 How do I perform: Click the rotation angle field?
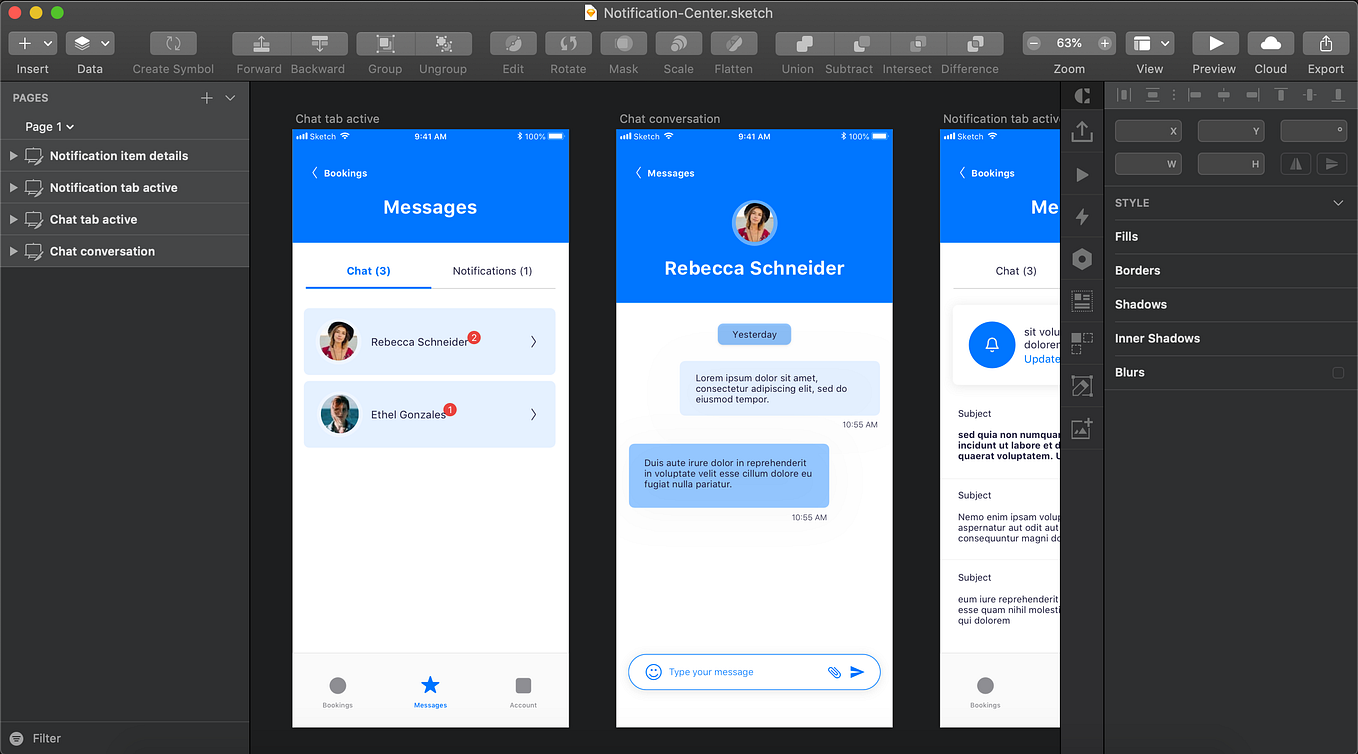point(1314,131)
